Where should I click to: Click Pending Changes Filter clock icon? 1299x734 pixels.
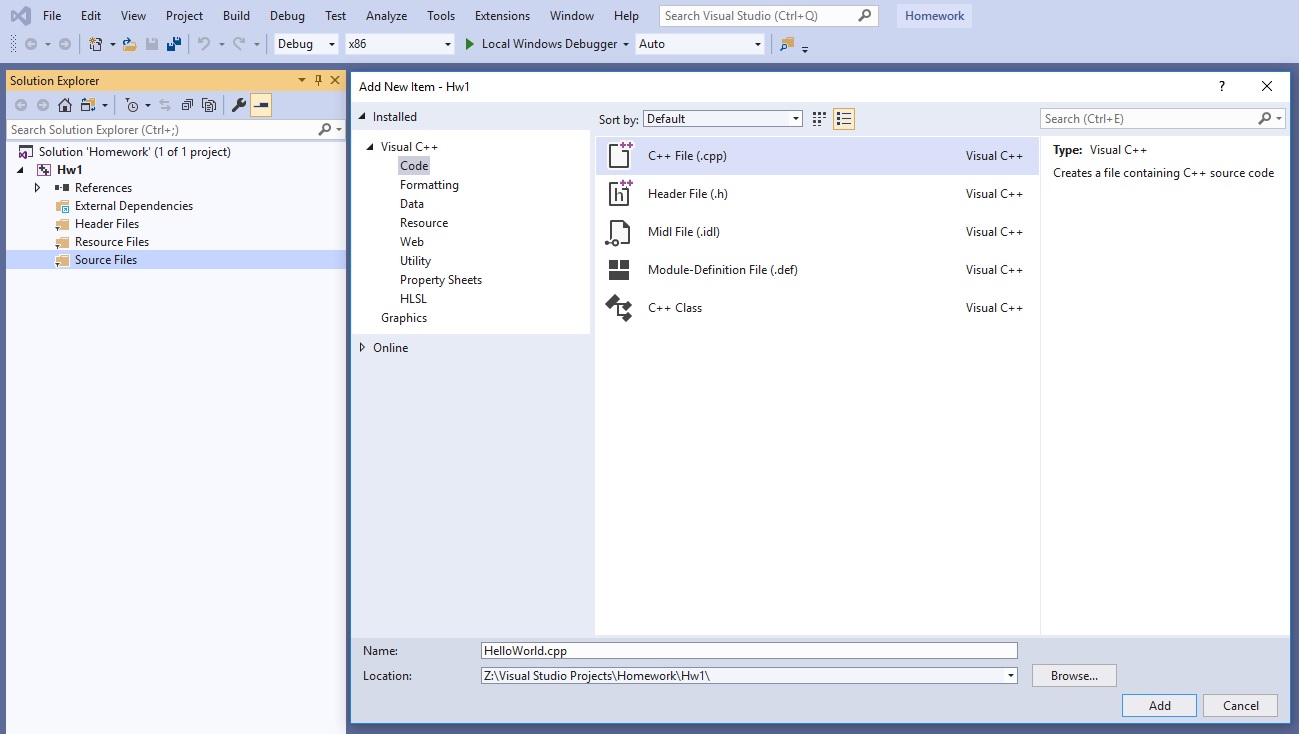[133, 105]
